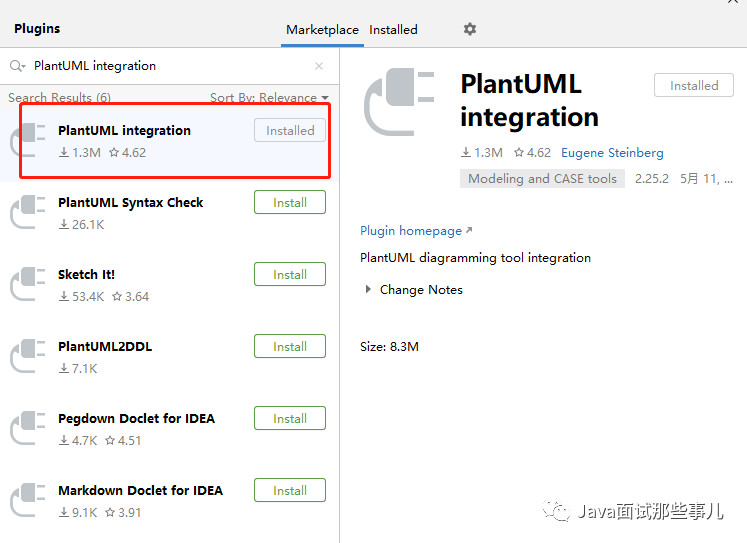Open the plugins settings gear menu
Screen dimensions: 747x543
(470, 29)
